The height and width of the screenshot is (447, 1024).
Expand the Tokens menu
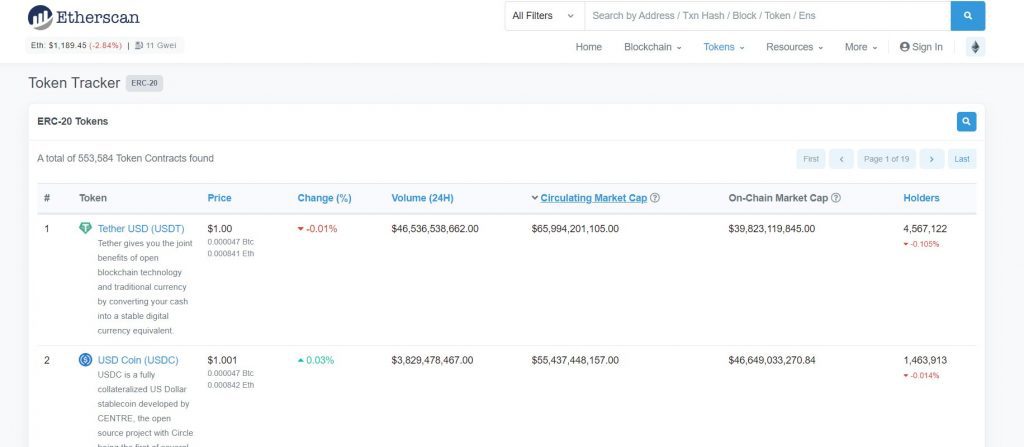[x=724, y=47]
